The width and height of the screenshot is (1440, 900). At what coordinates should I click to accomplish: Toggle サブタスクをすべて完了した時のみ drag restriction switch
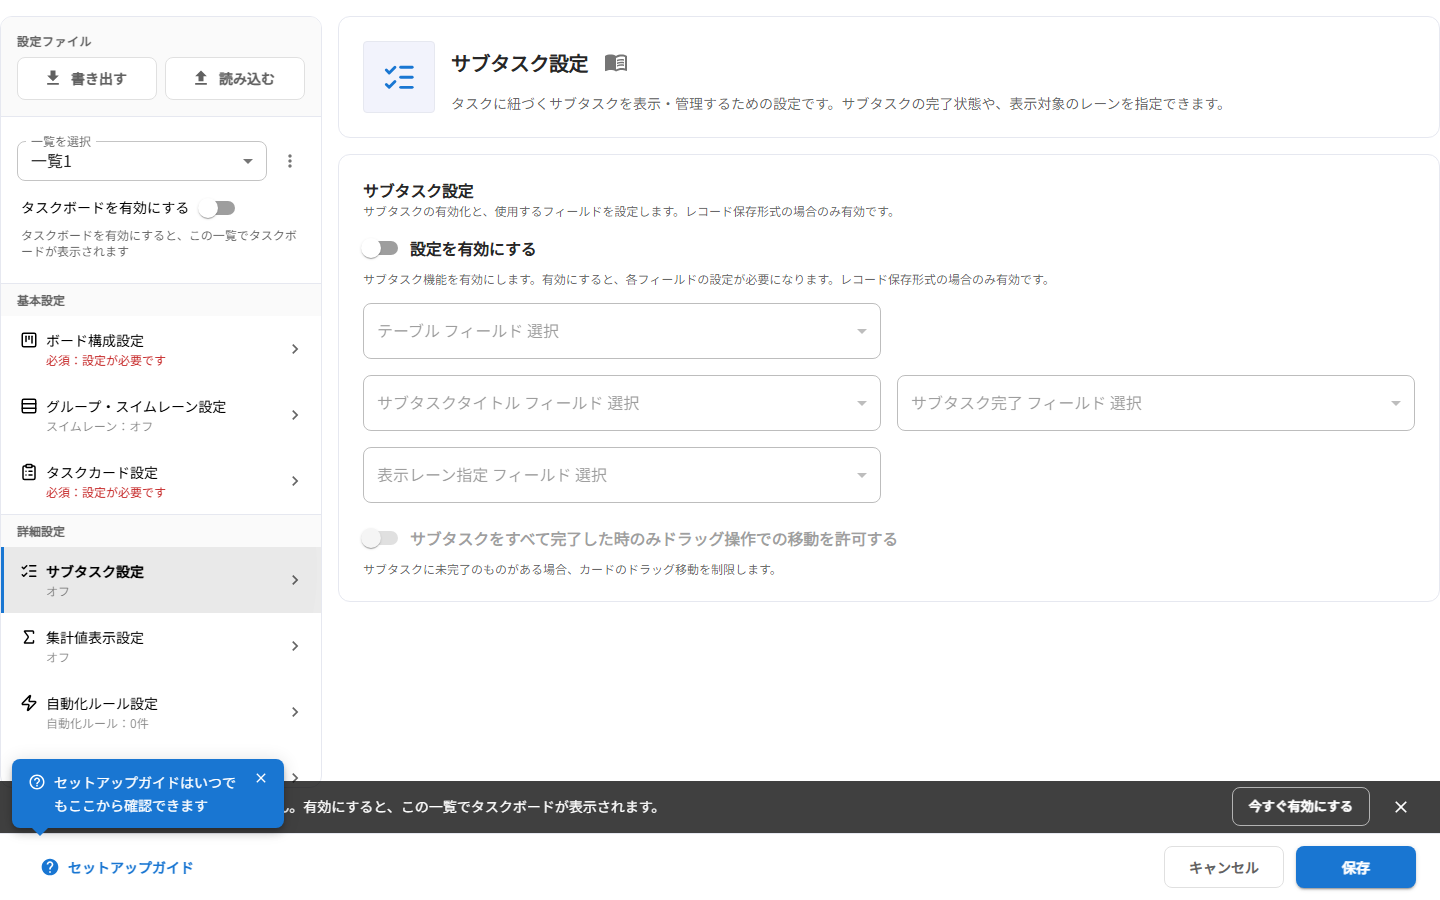pyautogui.click(x=380, y=538)
